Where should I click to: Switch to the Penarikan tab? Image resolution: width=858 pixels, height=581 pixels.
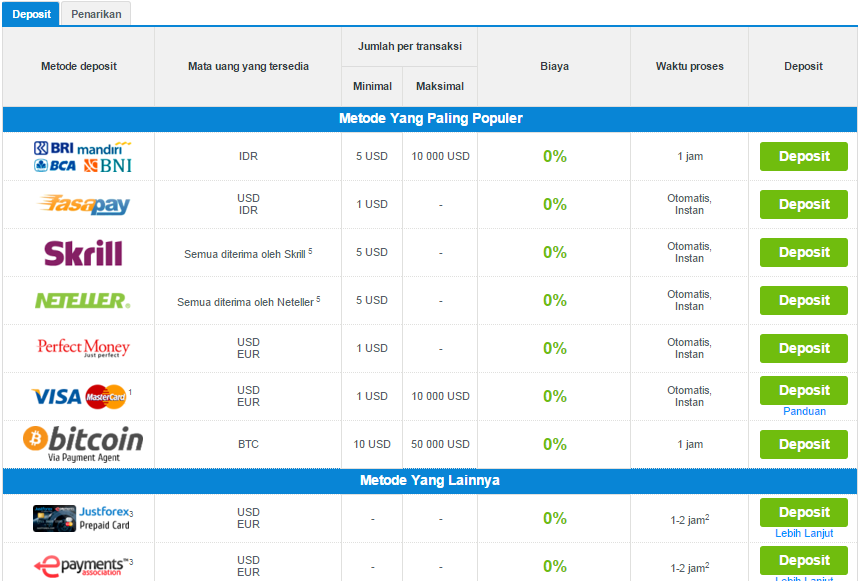(x=96, y=14)
